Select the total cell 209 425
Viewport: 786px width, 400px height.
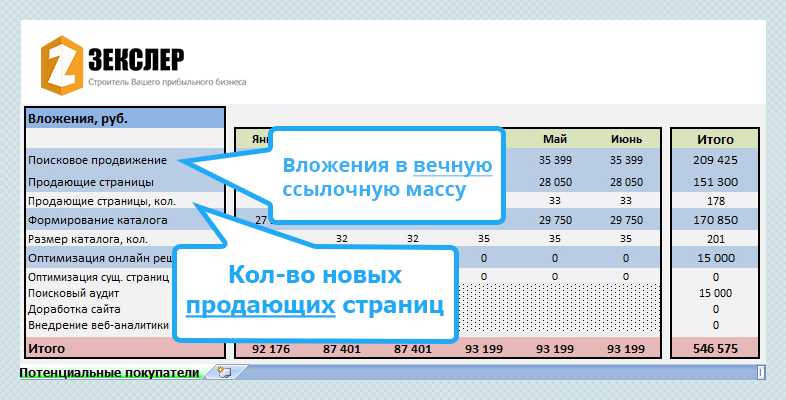pos(715,160)
